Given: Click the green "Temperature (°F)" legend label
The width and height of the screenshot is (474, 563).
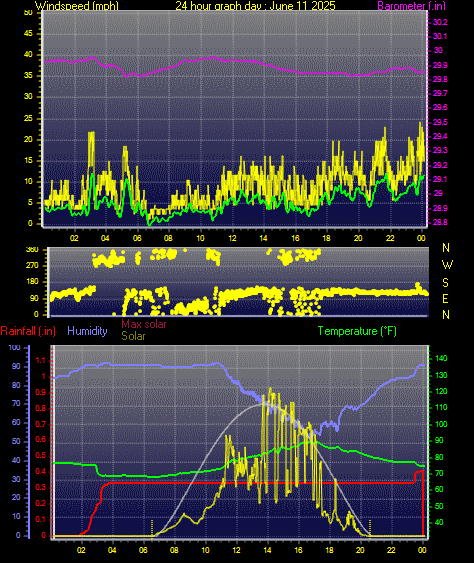Looking at the screenshot, I should click(x=357, y=331).
